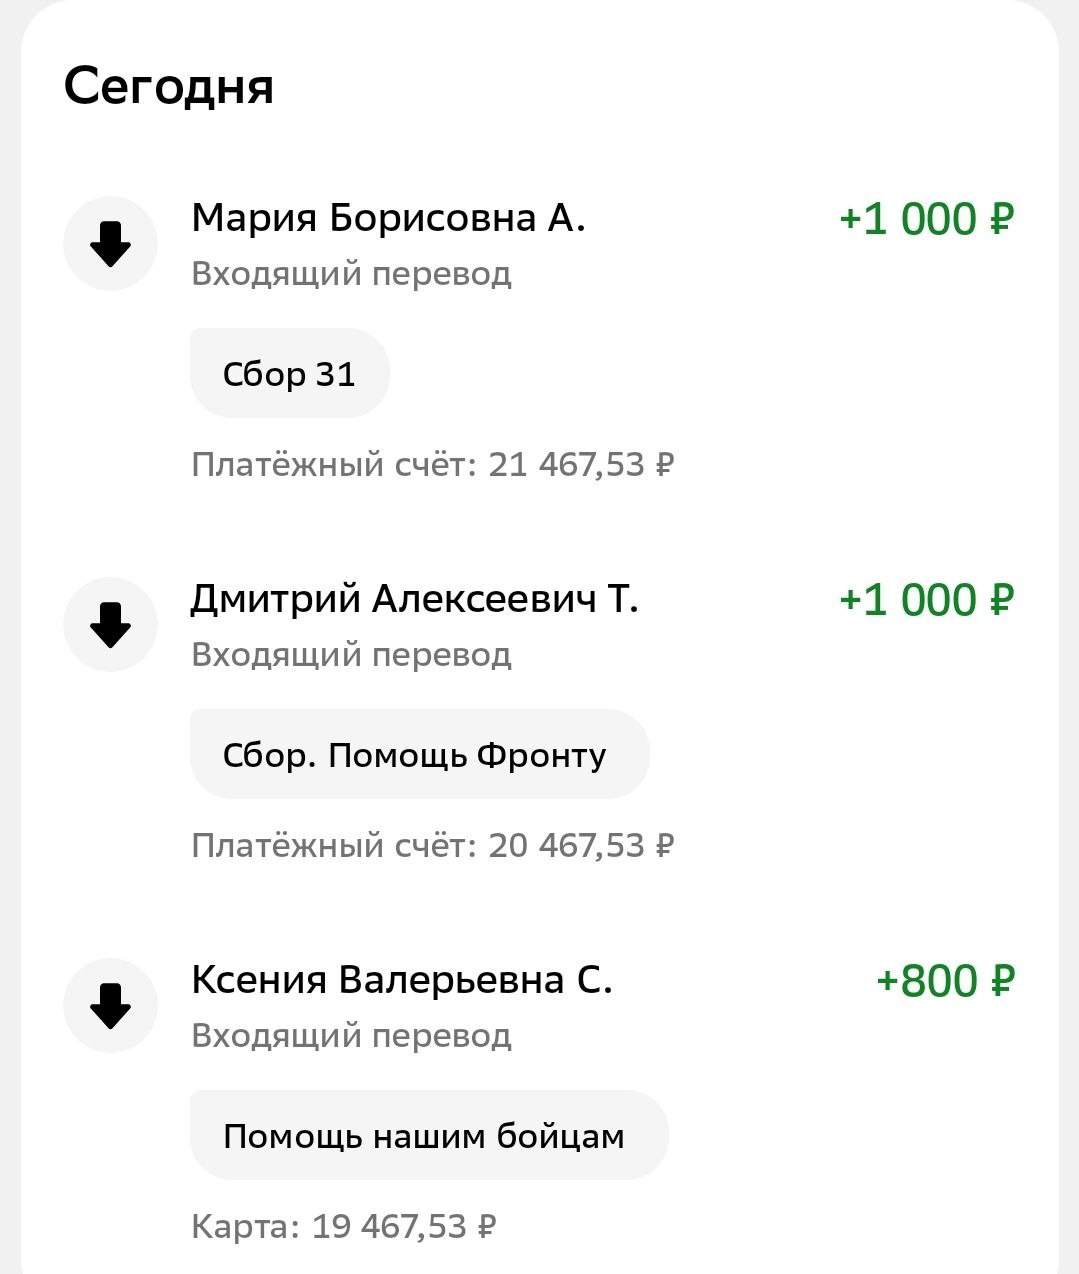This screenshot has height=1274, width=1079.
Task: Tap the "Сегодня" section header
Action: [x=168, y=86]
